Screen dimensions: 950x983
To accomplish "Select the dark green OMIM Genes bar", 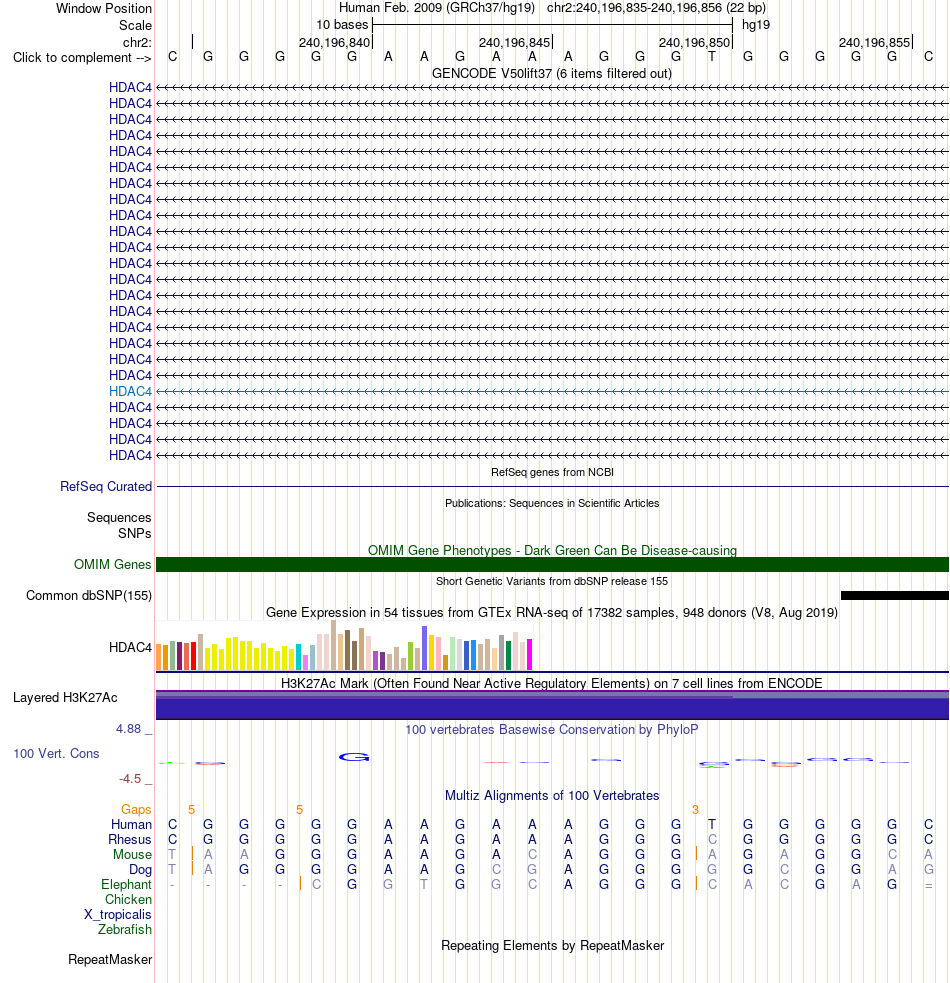I will (x=552, y=564).
